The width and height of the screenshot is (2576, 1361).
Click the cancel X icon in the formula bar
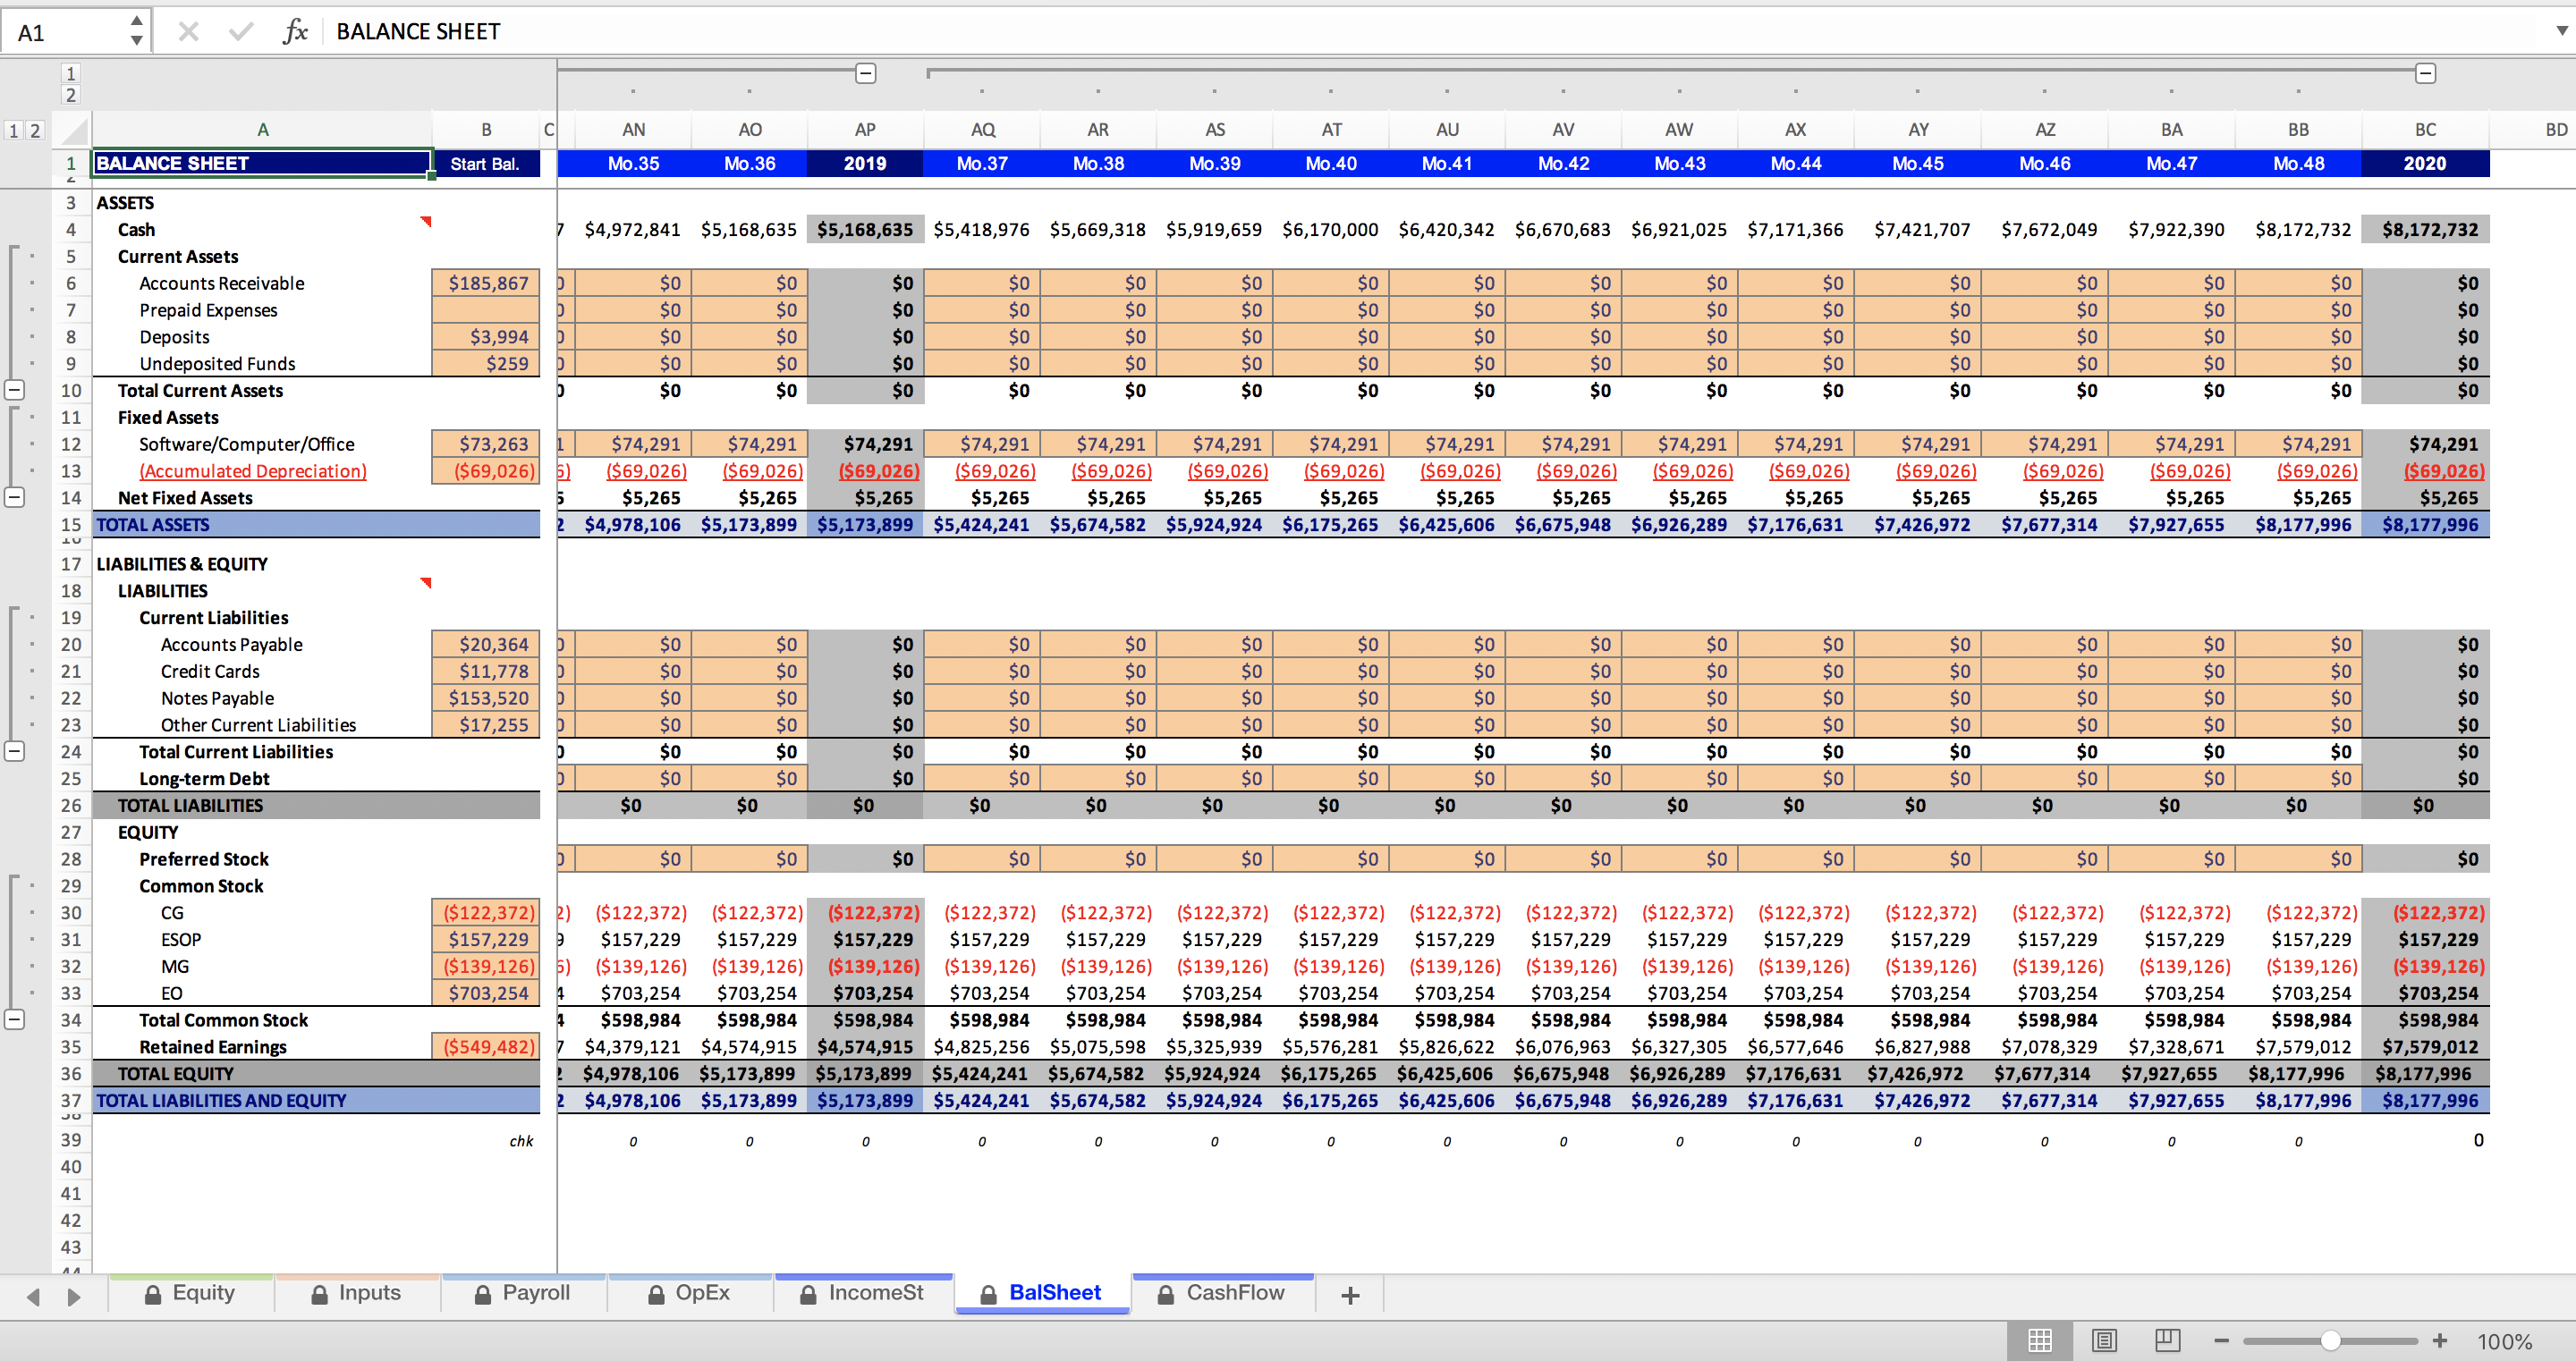coord(187,31)
